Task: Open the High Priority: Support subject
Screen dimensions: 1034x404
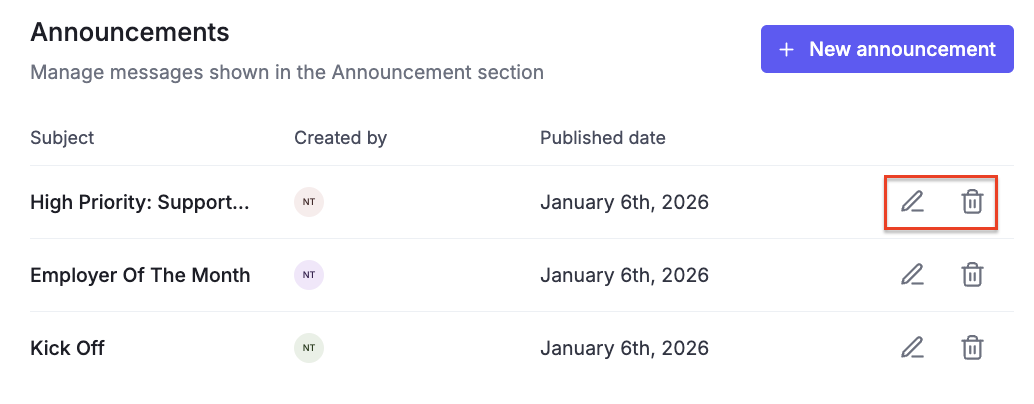Action: point(140,202)
